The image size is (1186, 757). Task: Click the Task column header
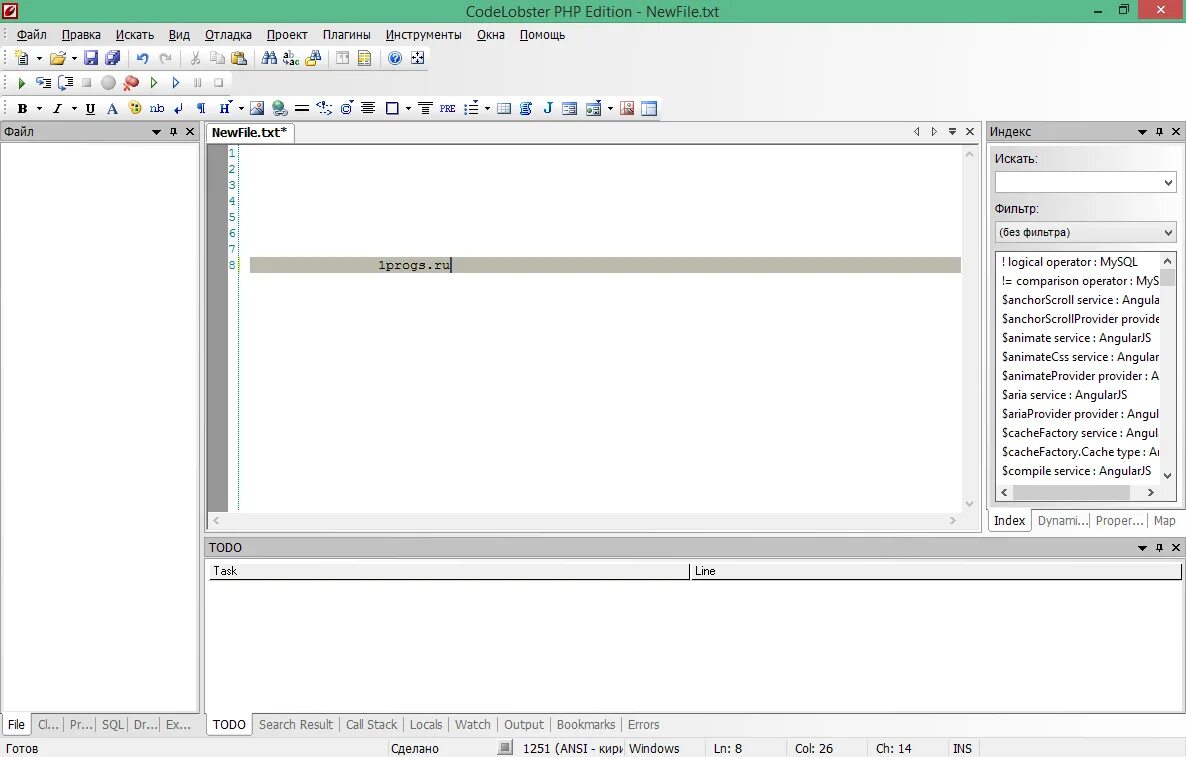coord(449,571)
